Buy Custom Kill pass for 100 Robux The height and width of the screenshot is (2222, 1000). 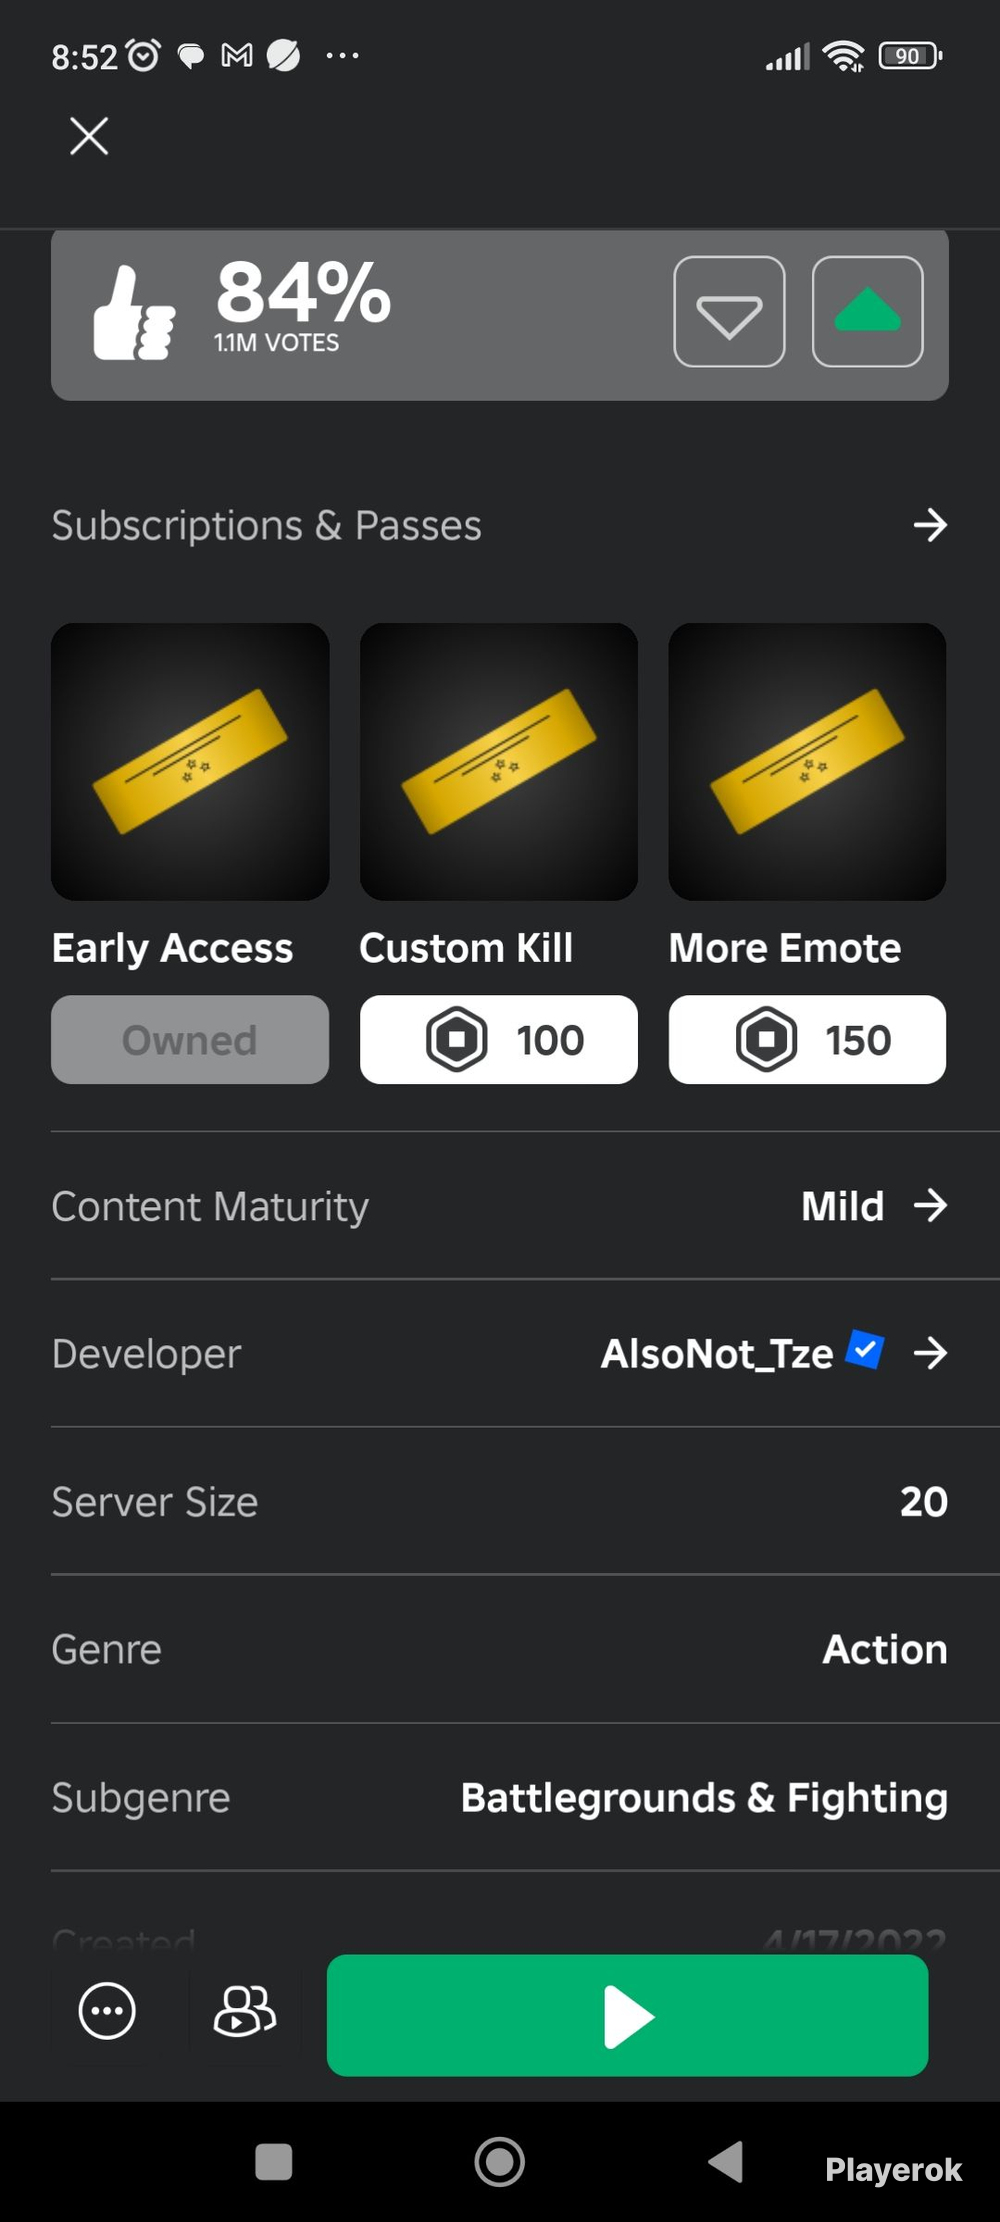pyautogui.click(x=499, y=1040)
